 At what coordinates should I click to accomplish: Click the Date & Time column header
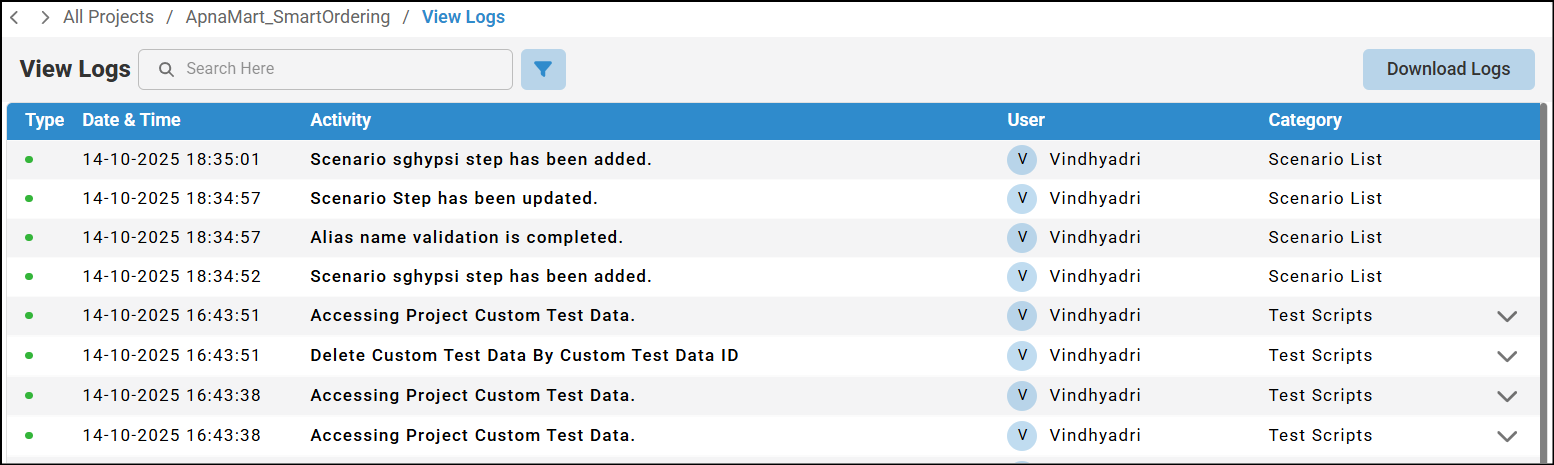pos(131,120)
